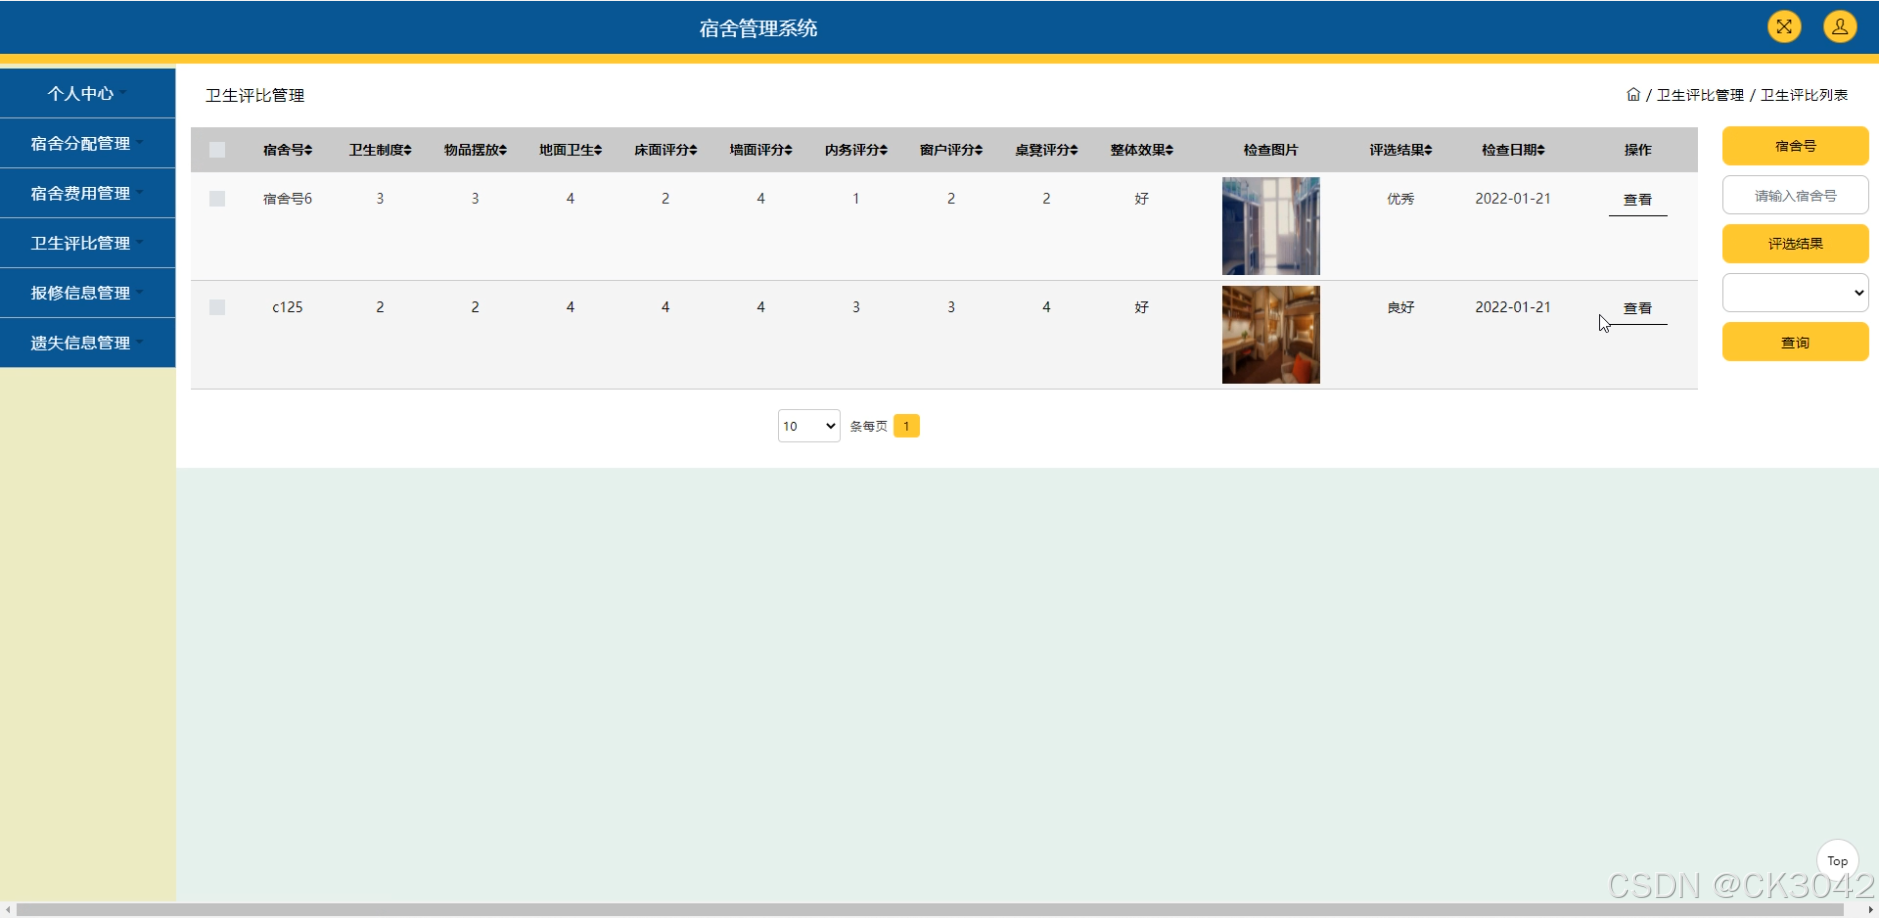Click the yellow 查询 button
This screenshot has height=918, width=1879.
coord(1795,342)
